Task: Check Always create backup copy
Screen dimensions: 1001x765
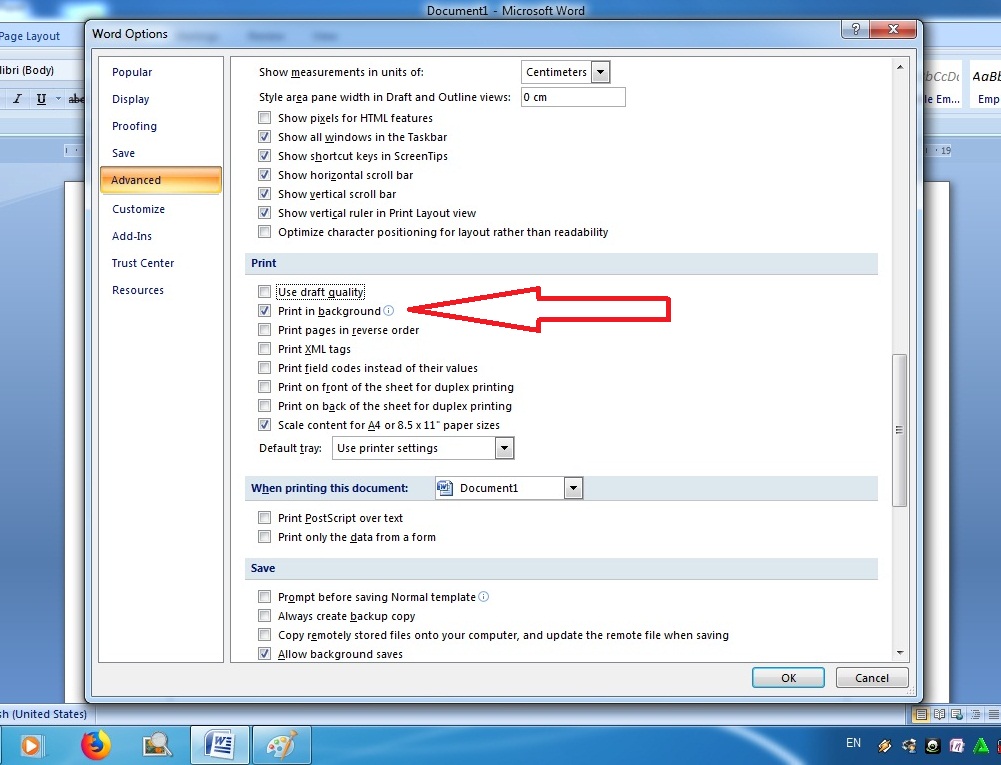Action: click(x=264, y=616)
